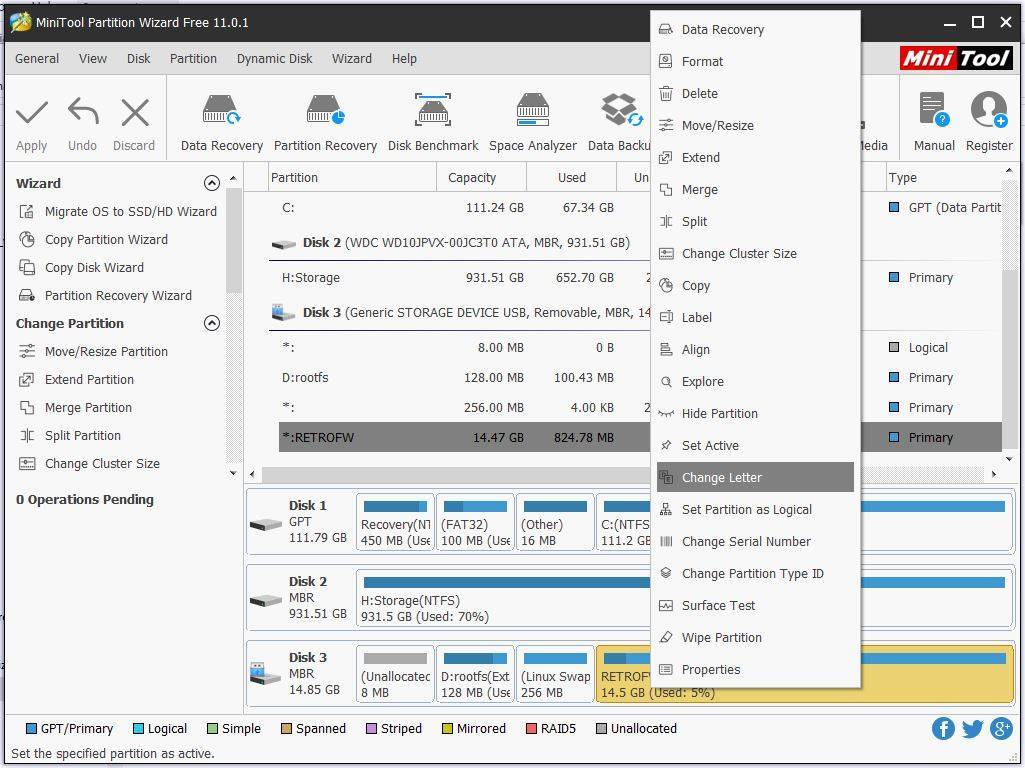Screen dimensions: 1025x768
Task: Click the sidebar scroll-down arrow
Action: pos(233,473)
